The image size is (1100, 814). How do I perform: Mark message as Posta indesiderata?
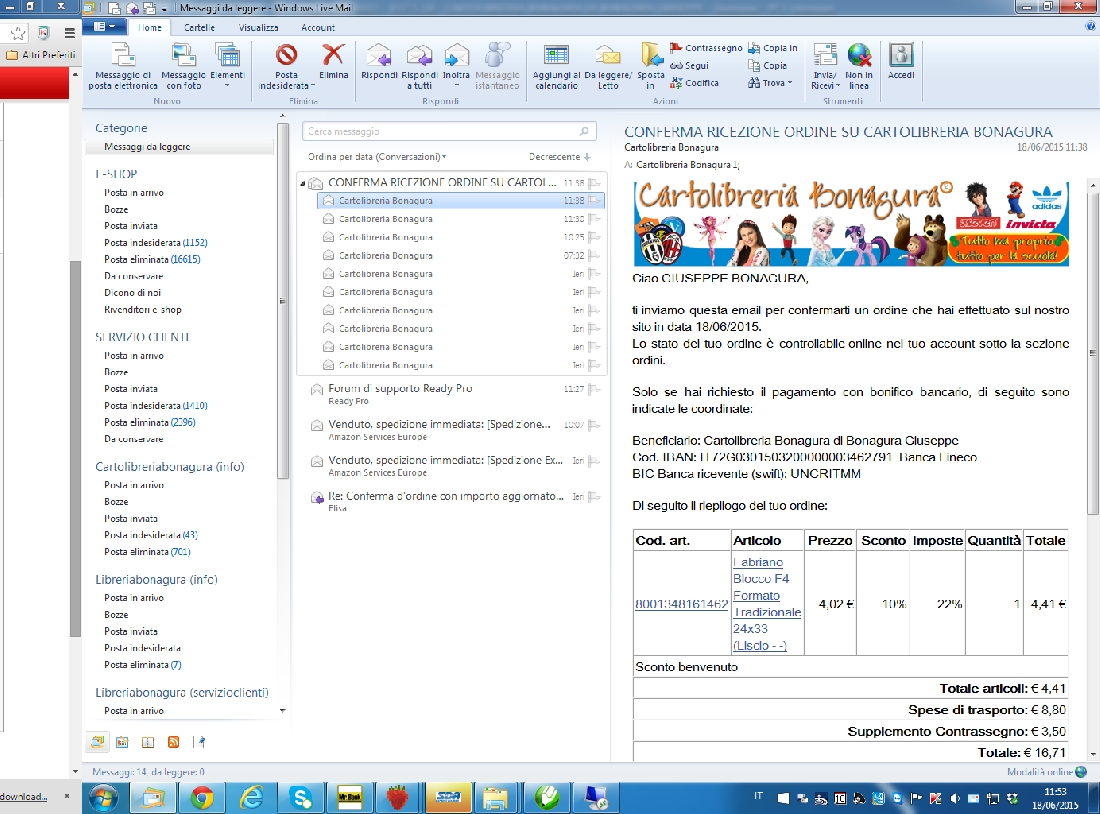286,66
